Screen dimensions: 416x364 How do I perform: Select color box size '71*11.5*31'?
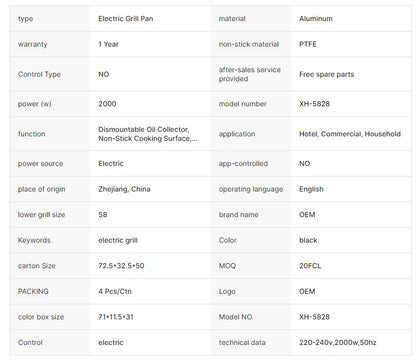tap(116, 317)
